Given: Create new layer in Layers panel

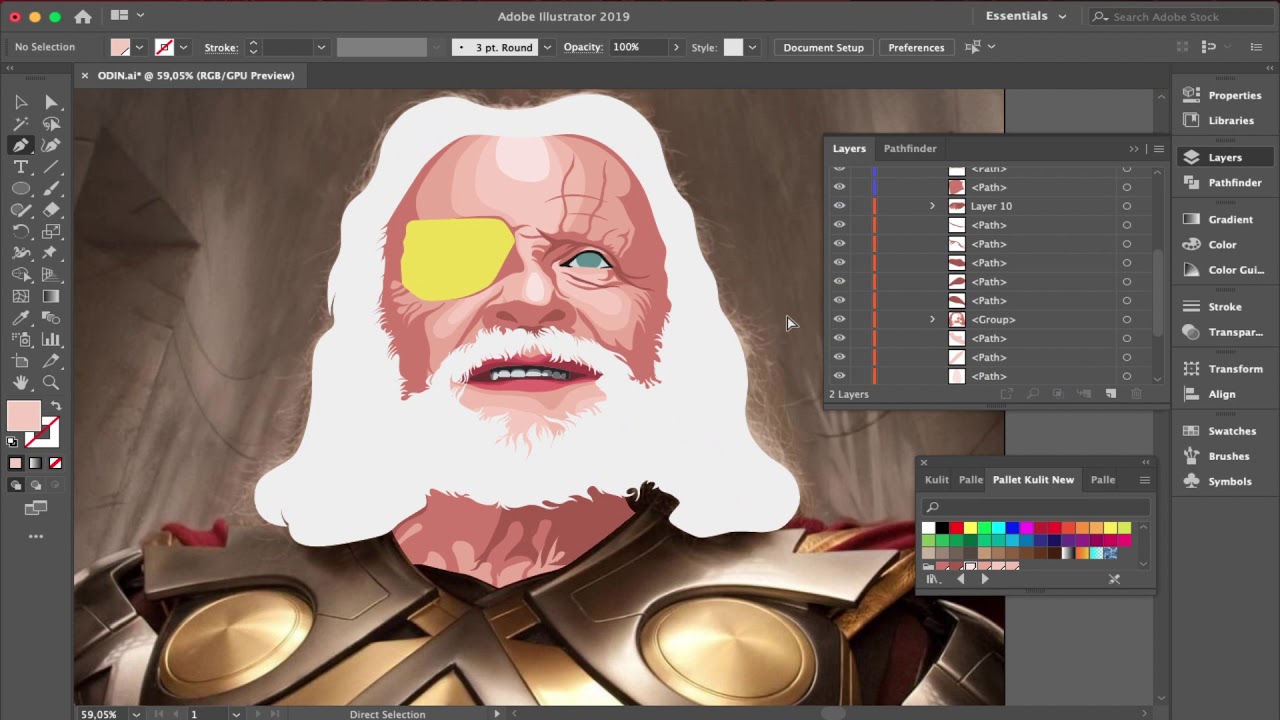Looking at the screenshot, I should click(x=1111, y=394).
